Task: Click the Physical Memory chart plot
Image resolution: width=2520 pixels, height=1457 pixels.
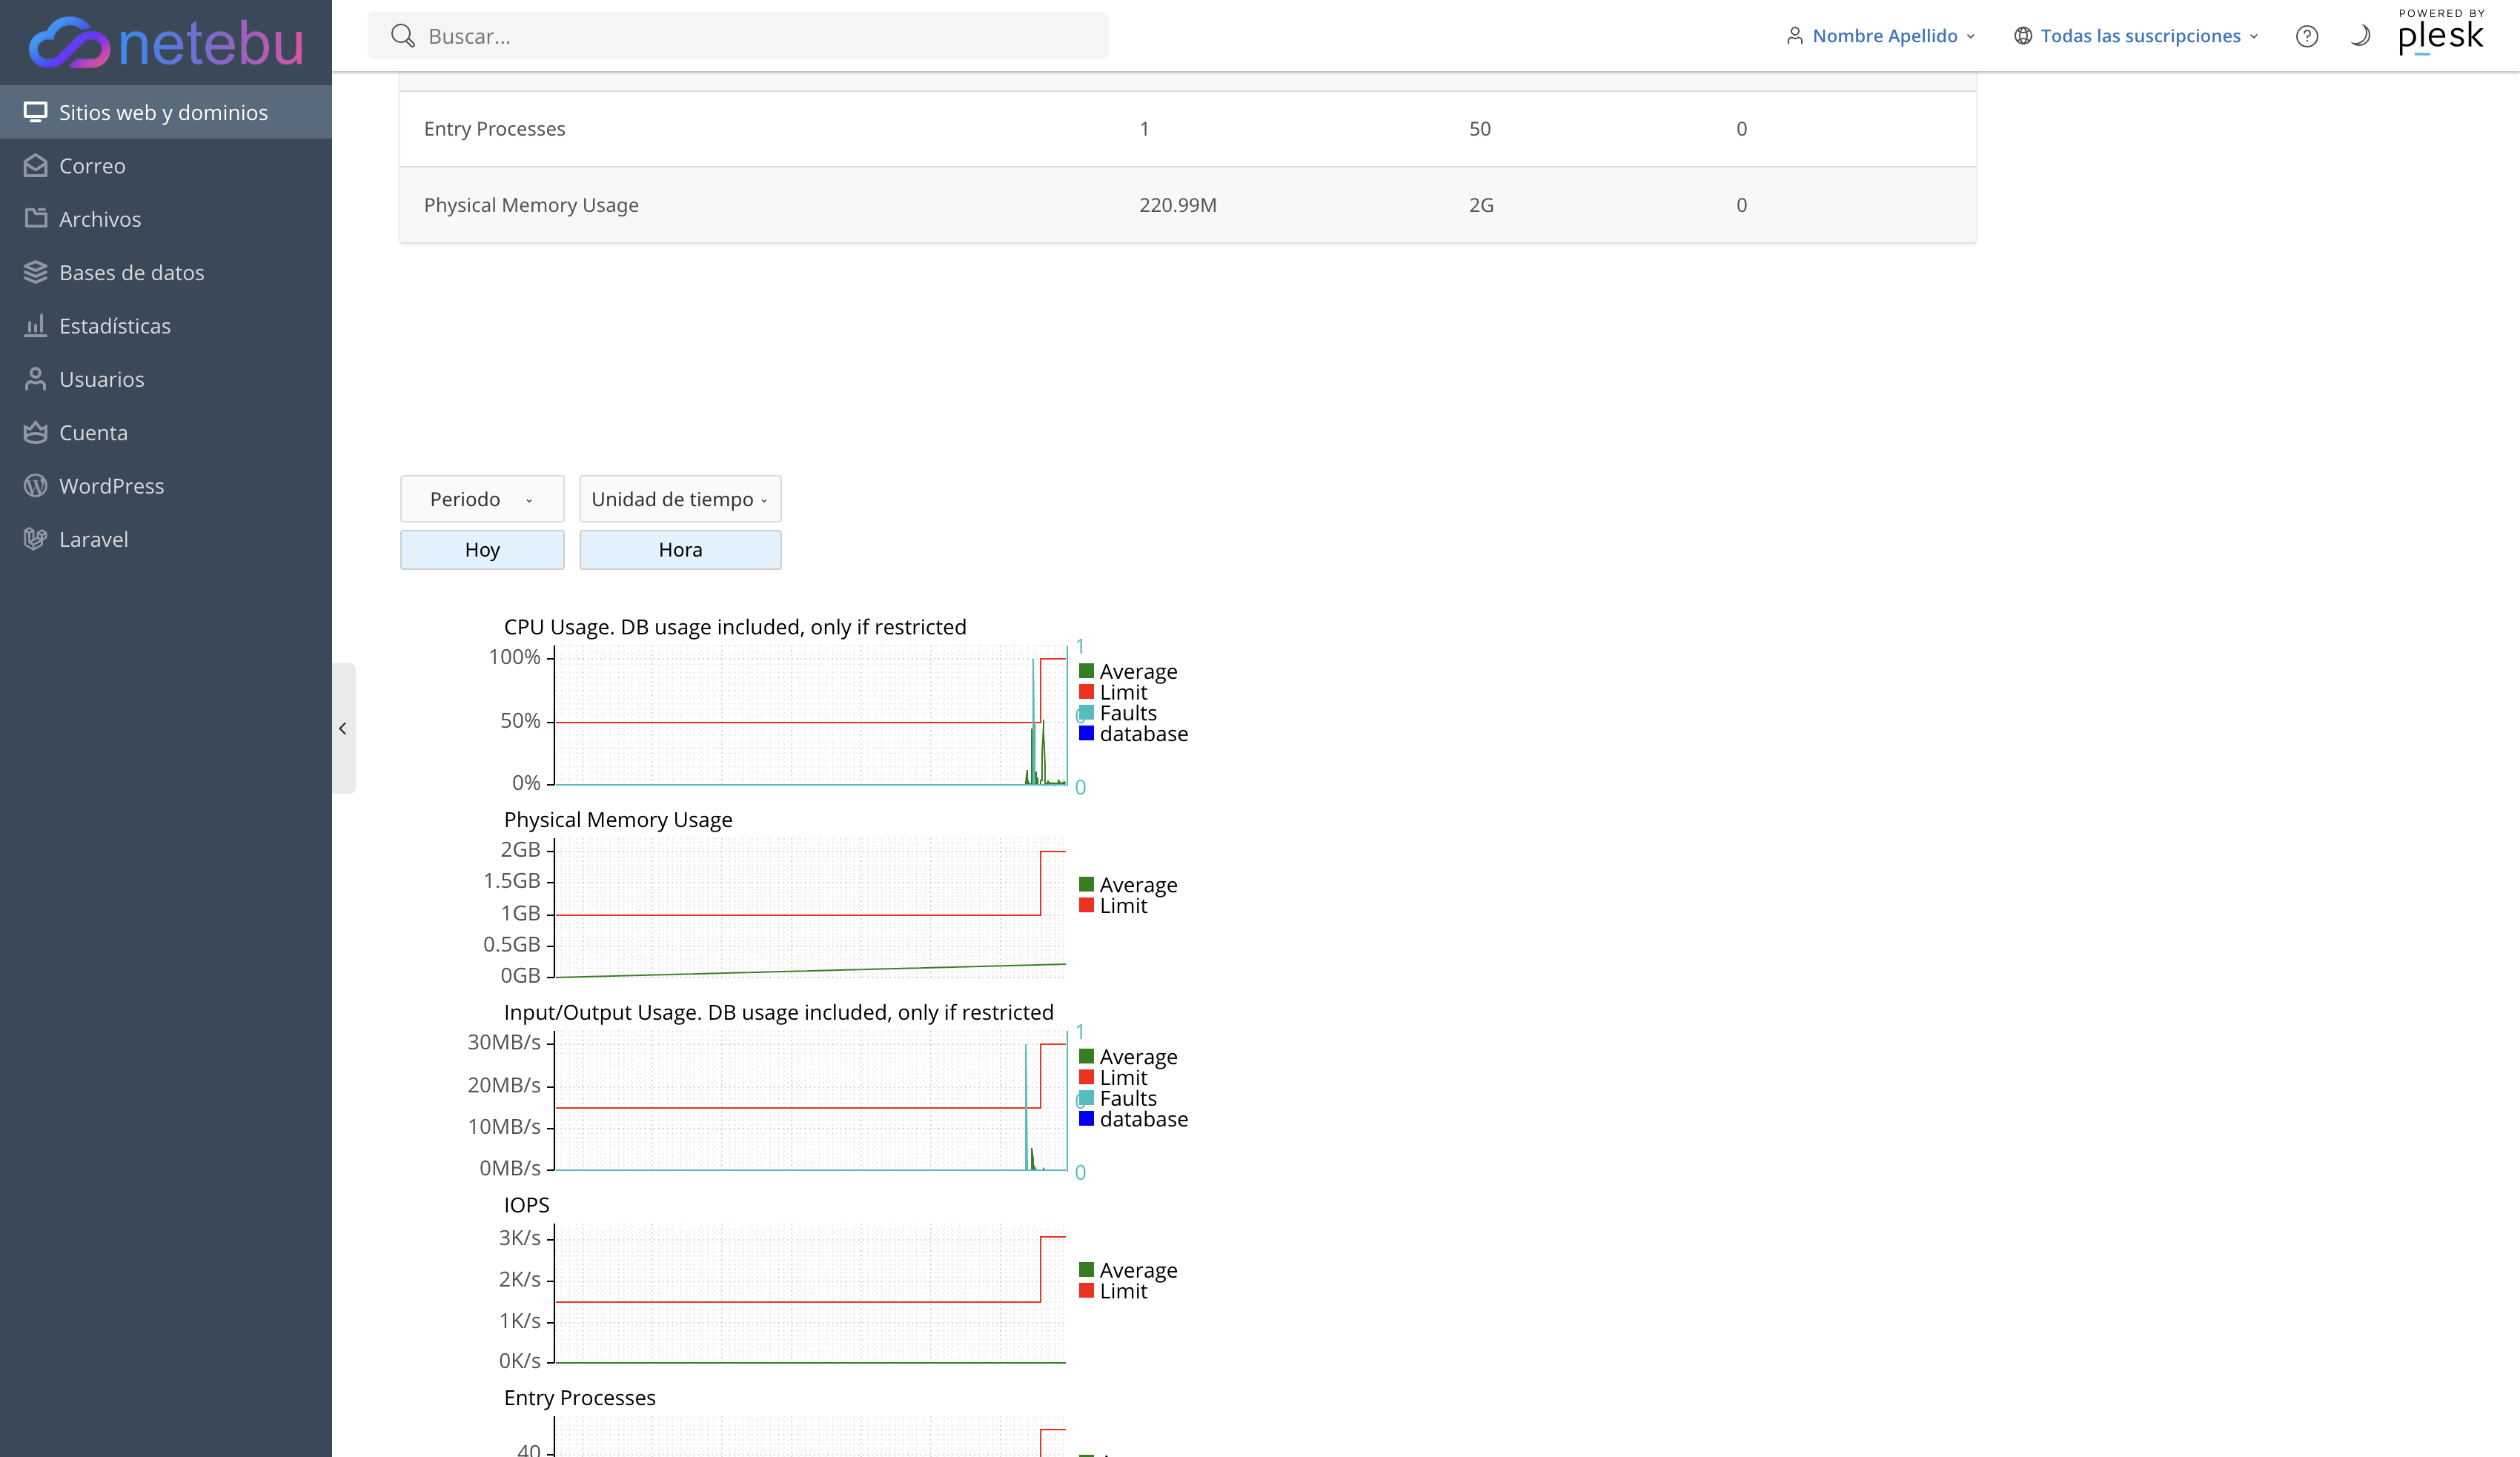Action: 810,908
